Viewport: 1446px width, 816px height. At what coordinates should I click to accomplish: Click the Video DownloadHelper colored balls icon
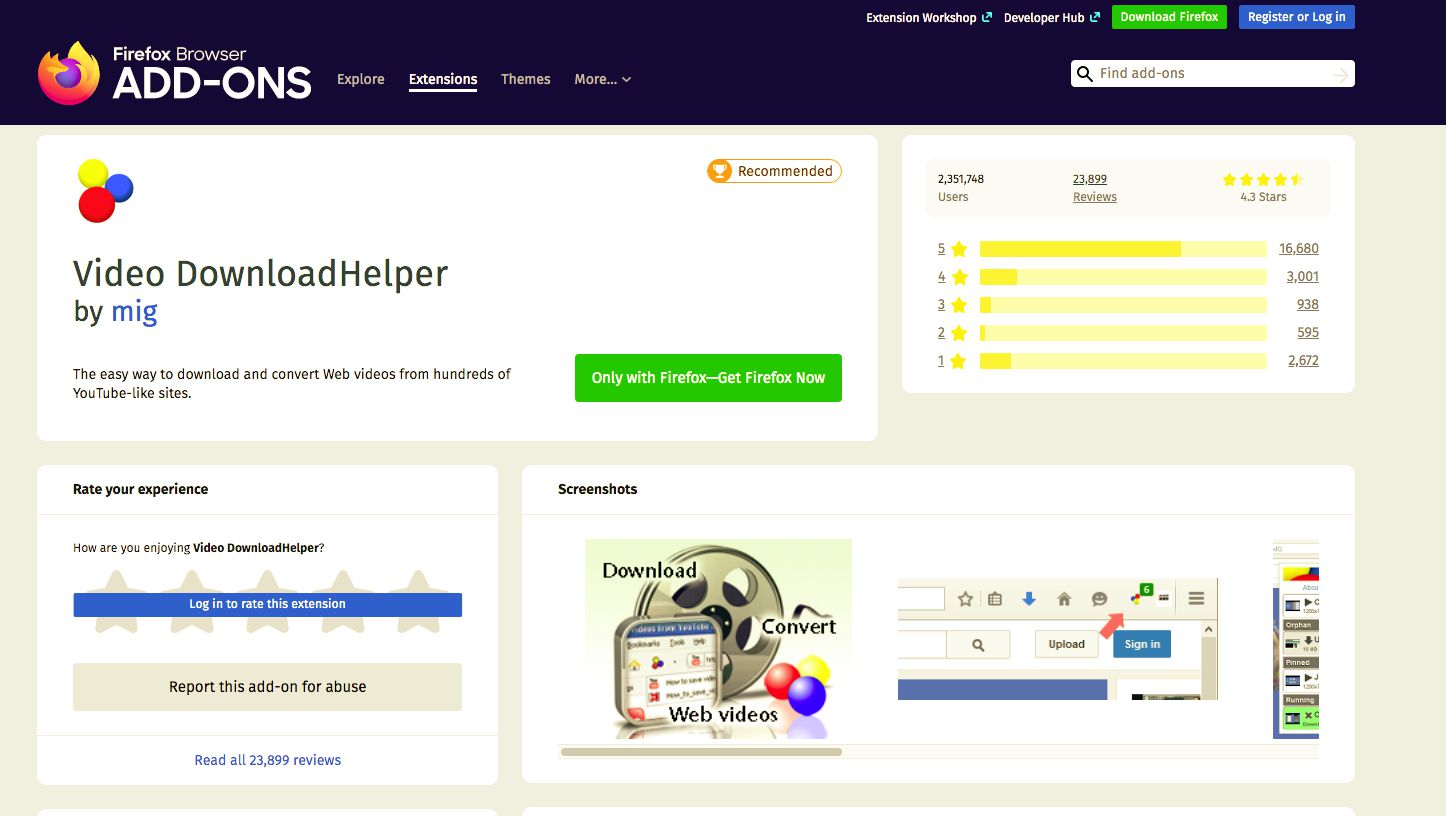point(105,190)
